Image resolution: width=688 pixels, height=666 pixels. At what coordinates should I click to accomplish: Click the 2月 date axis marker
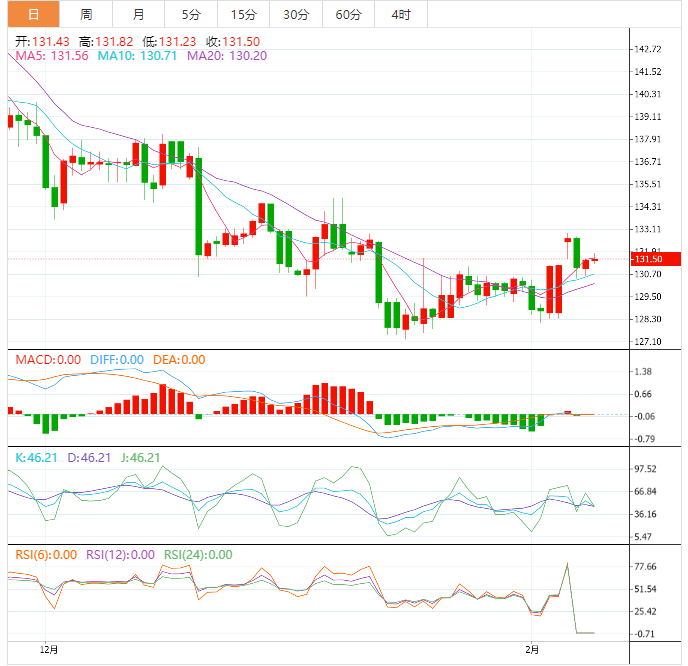(532, 649)
